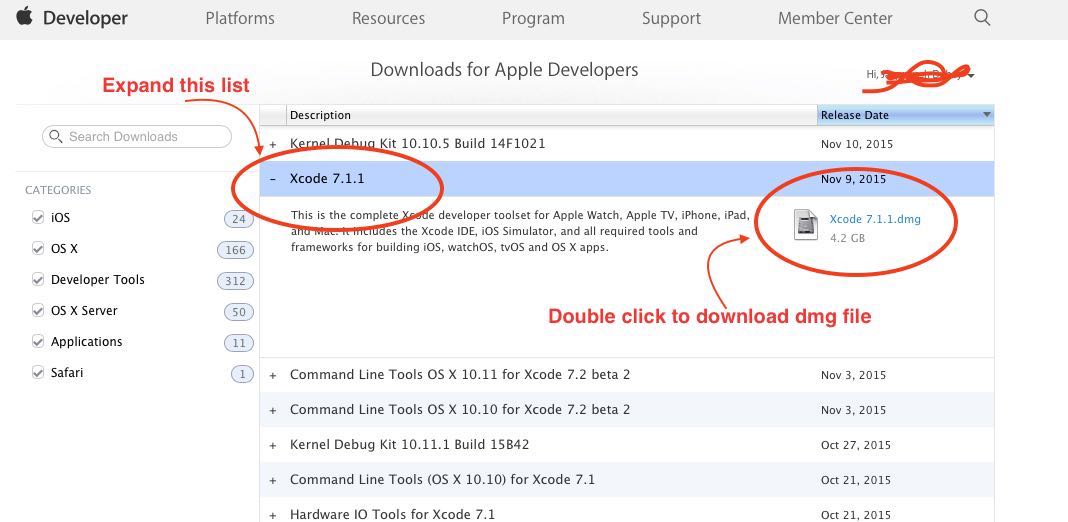The width and height of the screenshot is (1068, 522).
Task: Toggle the Safari category checkbox
Action: (x=38, y=373)
